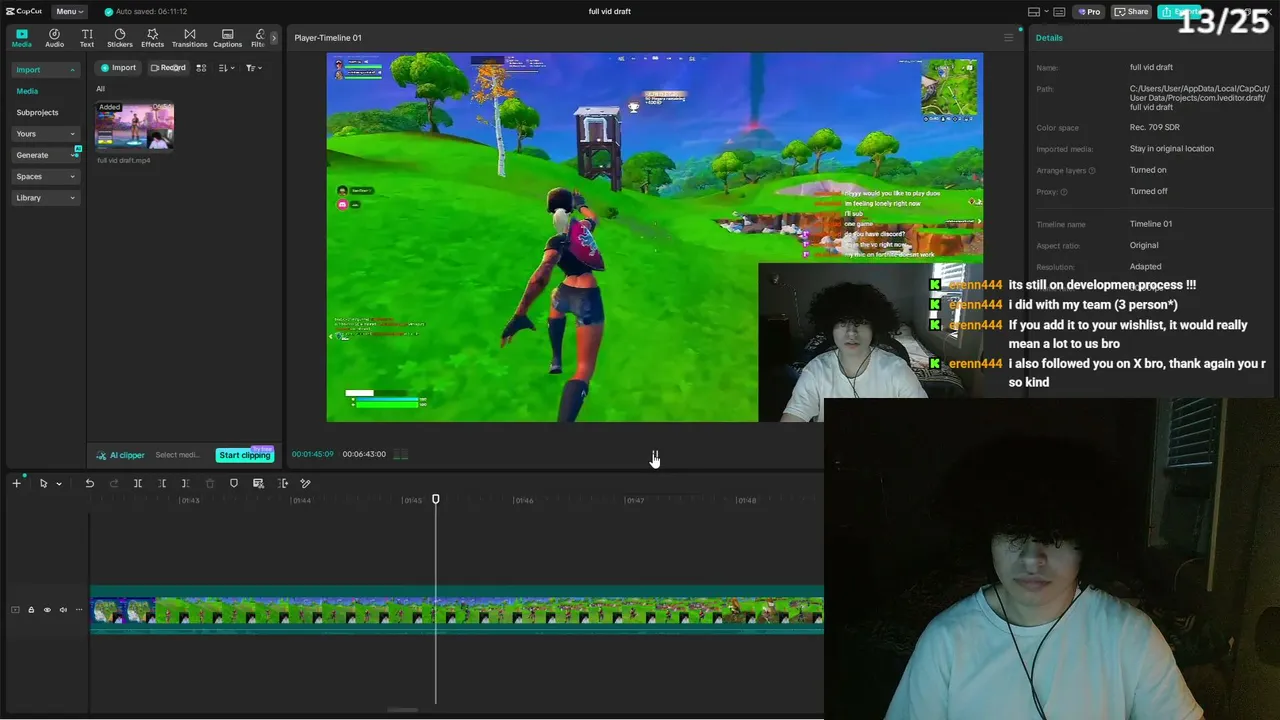Click the Redo arrow
Screen dimensions: 1280x720
click(113, 483)
